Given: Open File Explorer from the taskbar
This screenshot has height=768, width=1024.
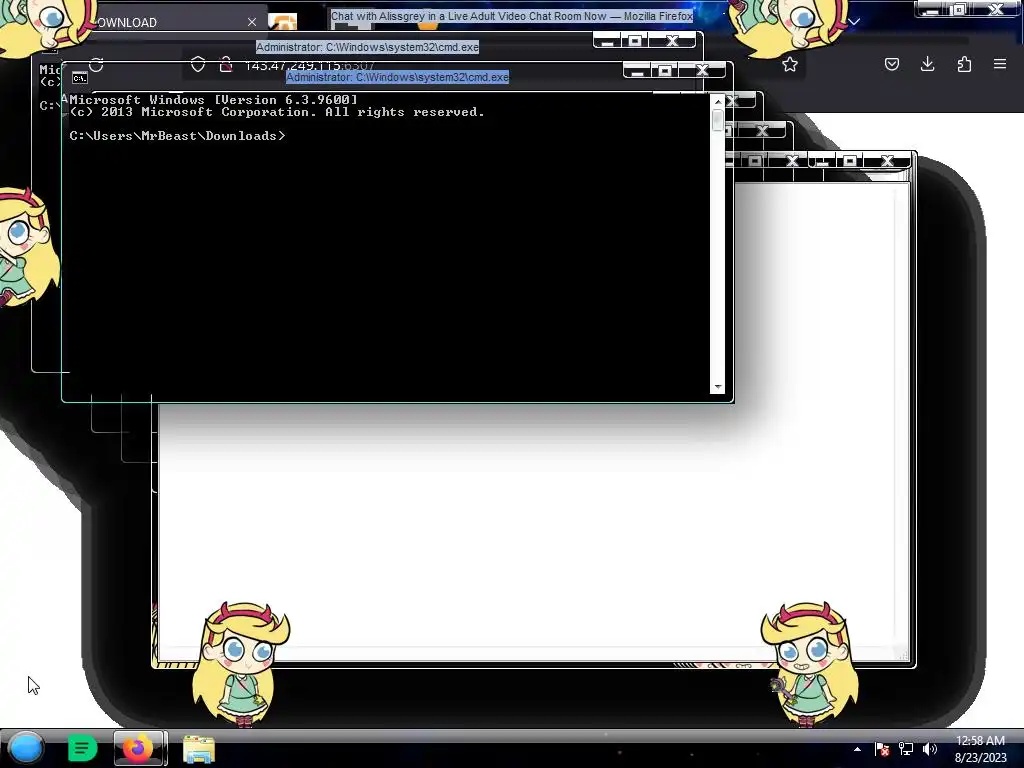Looking at the screenshot, I should click(199, 749).
